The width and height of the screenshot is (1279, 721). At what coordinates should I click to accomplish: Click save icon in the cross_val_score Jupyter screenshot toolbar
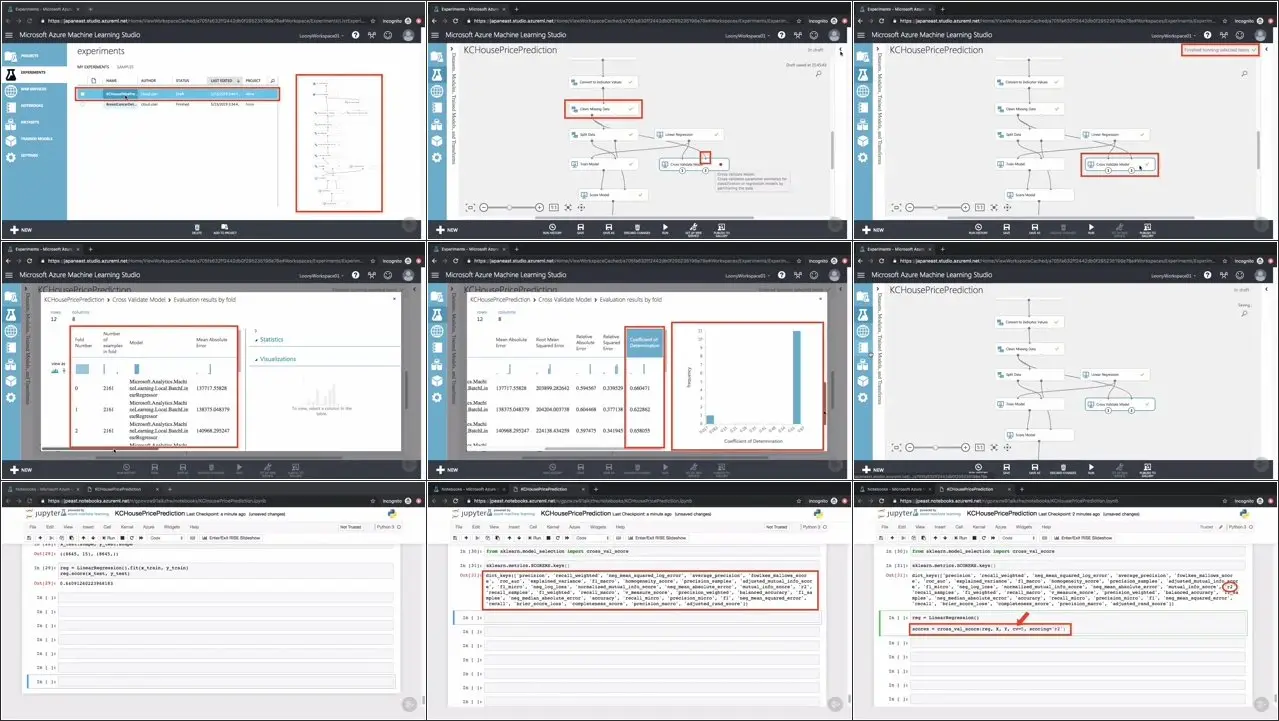pyautogui.click(x=881, y=538)
